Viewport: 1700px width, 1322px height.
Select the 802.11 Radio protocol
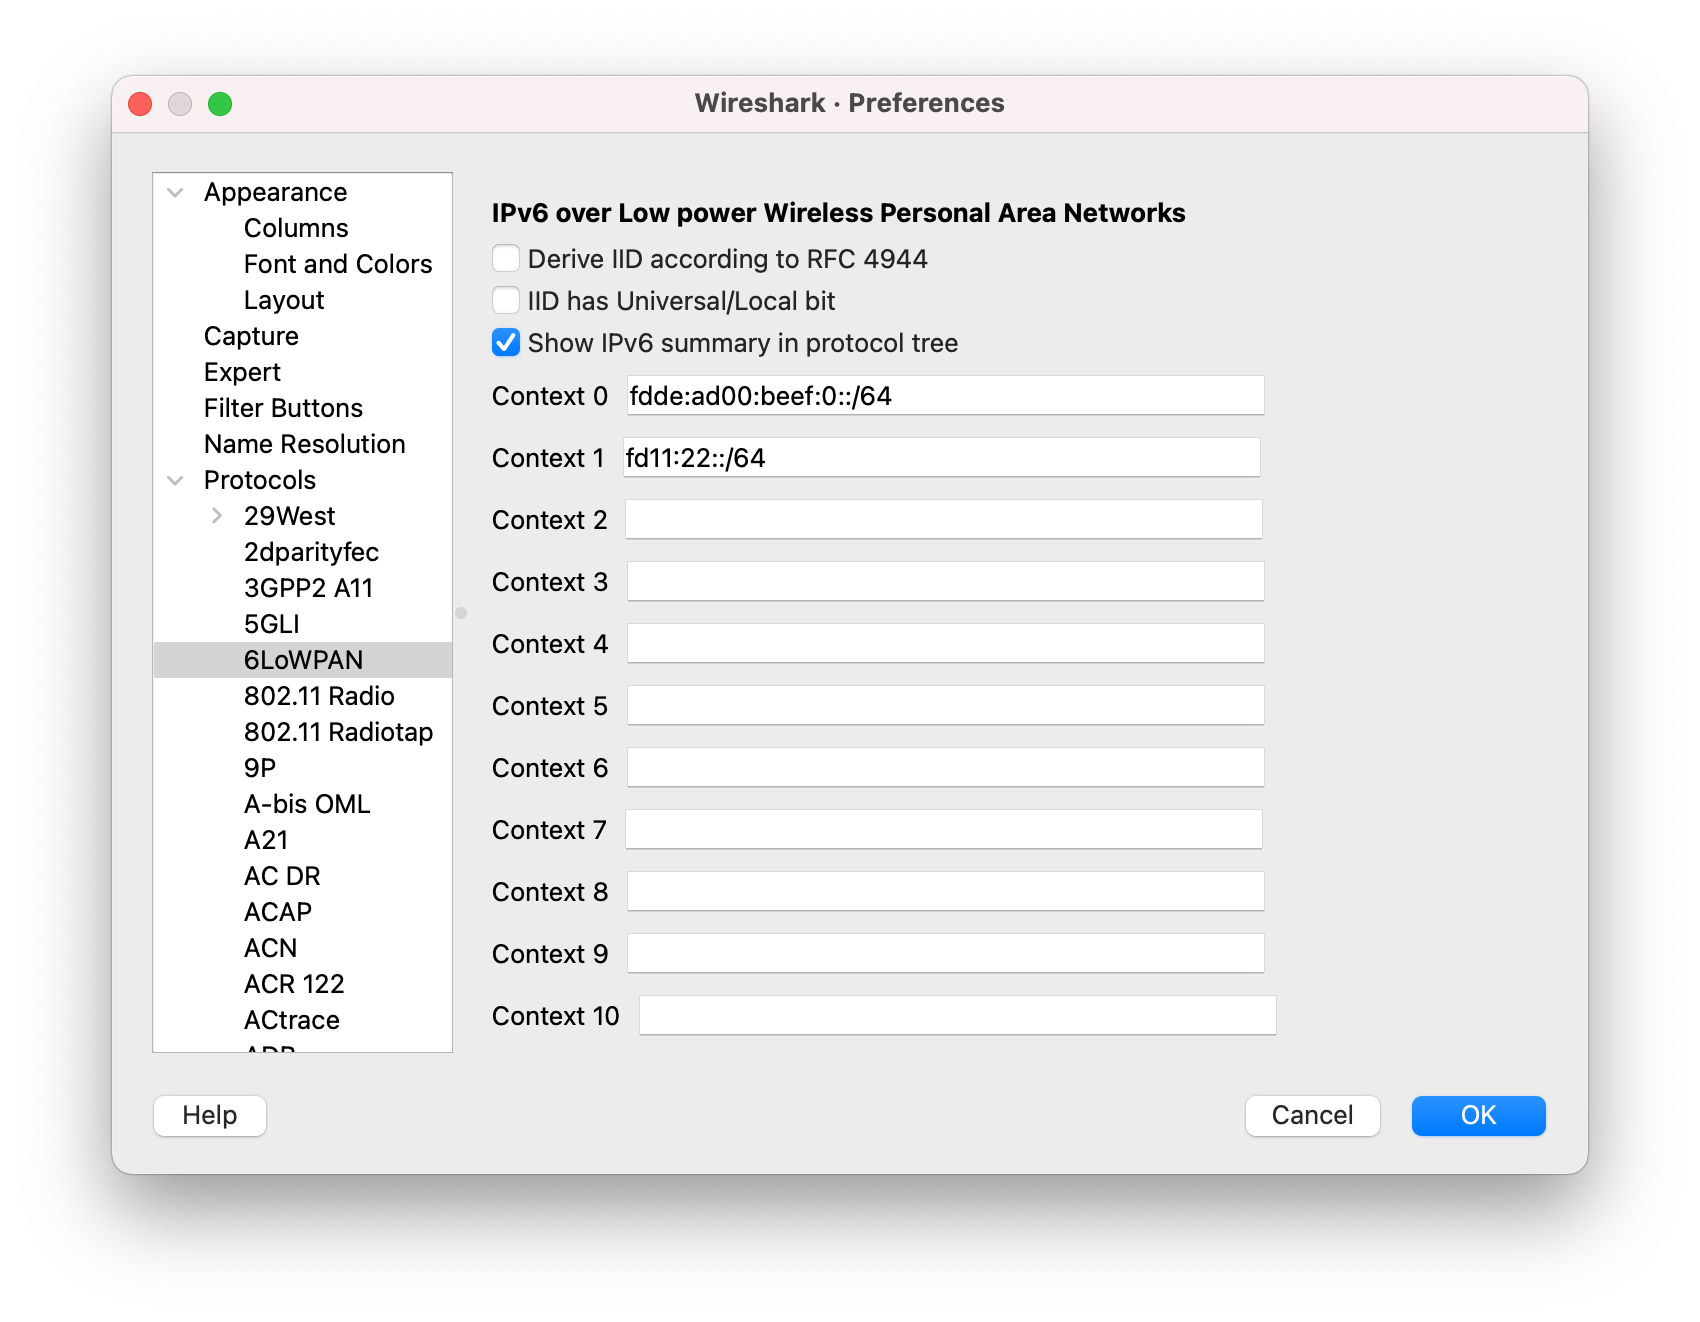coord(319,696)
